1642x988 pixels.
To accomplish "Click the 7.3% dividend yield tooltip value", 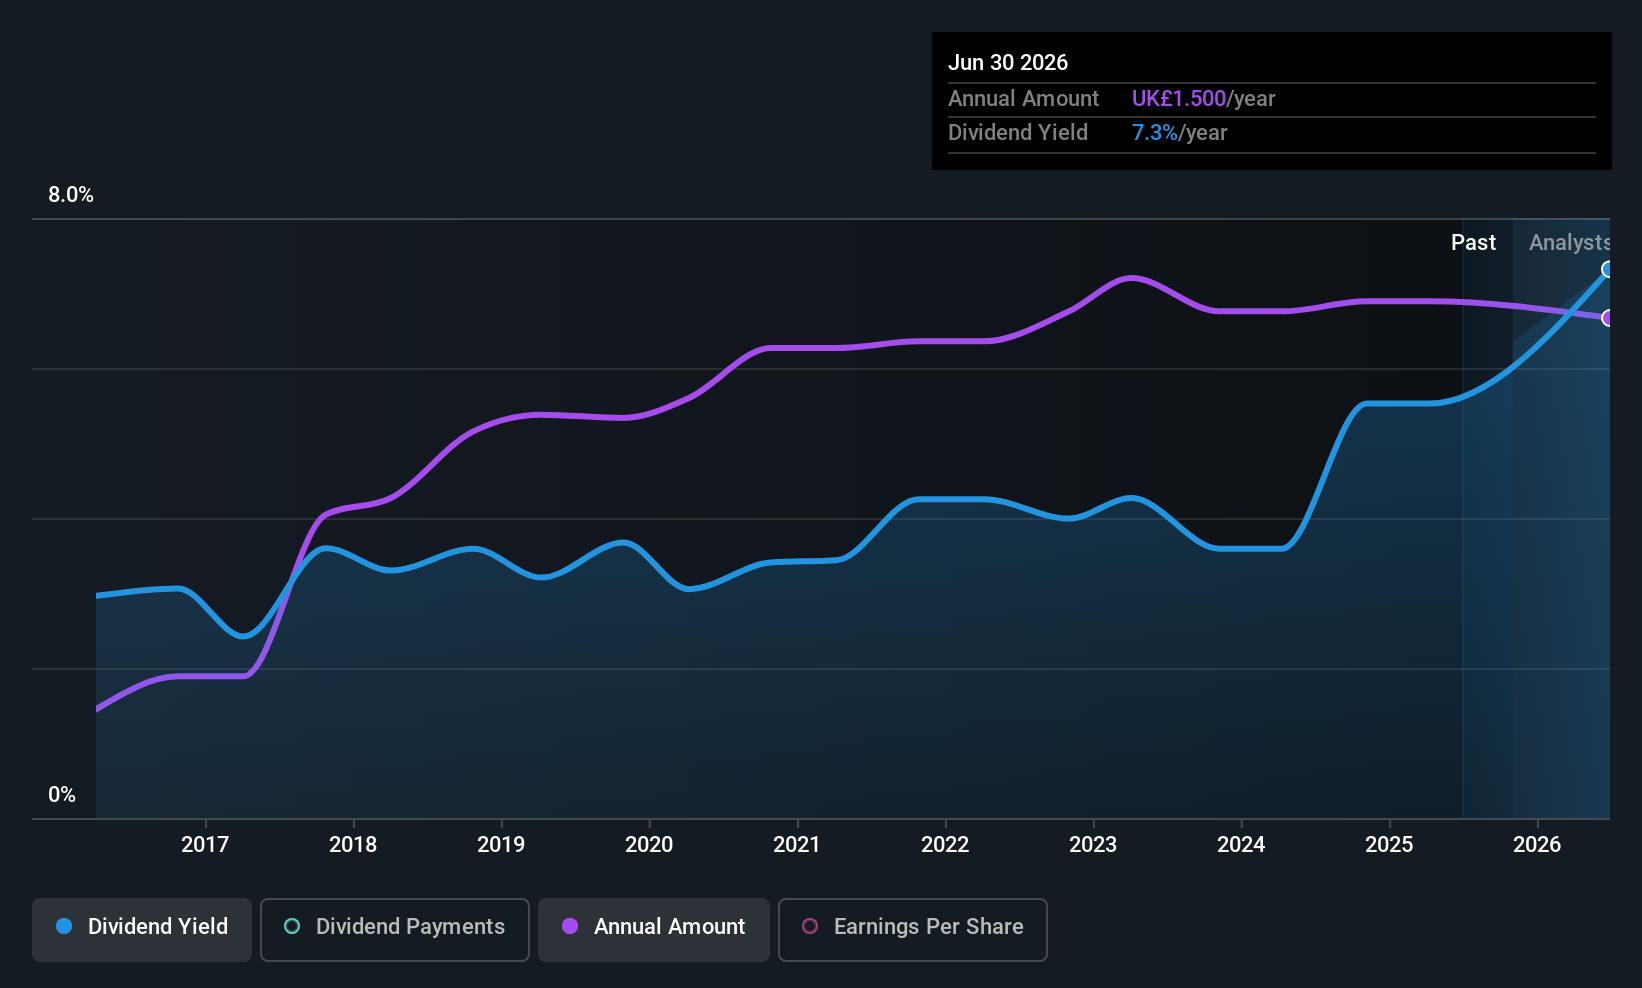I will 1154,133.
